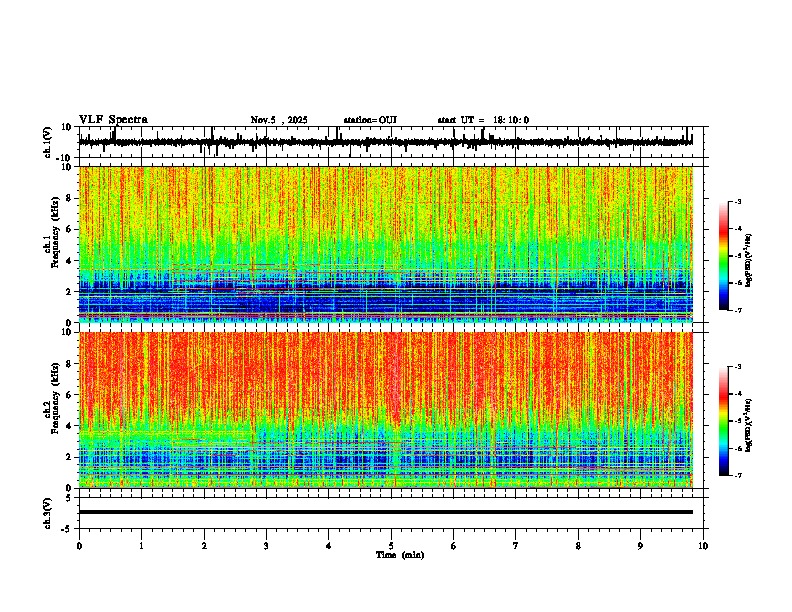Click the "ch.3(V)" axis label
Image resolution: width=792 pixels, height=612 pixels.
pos(48,513)
